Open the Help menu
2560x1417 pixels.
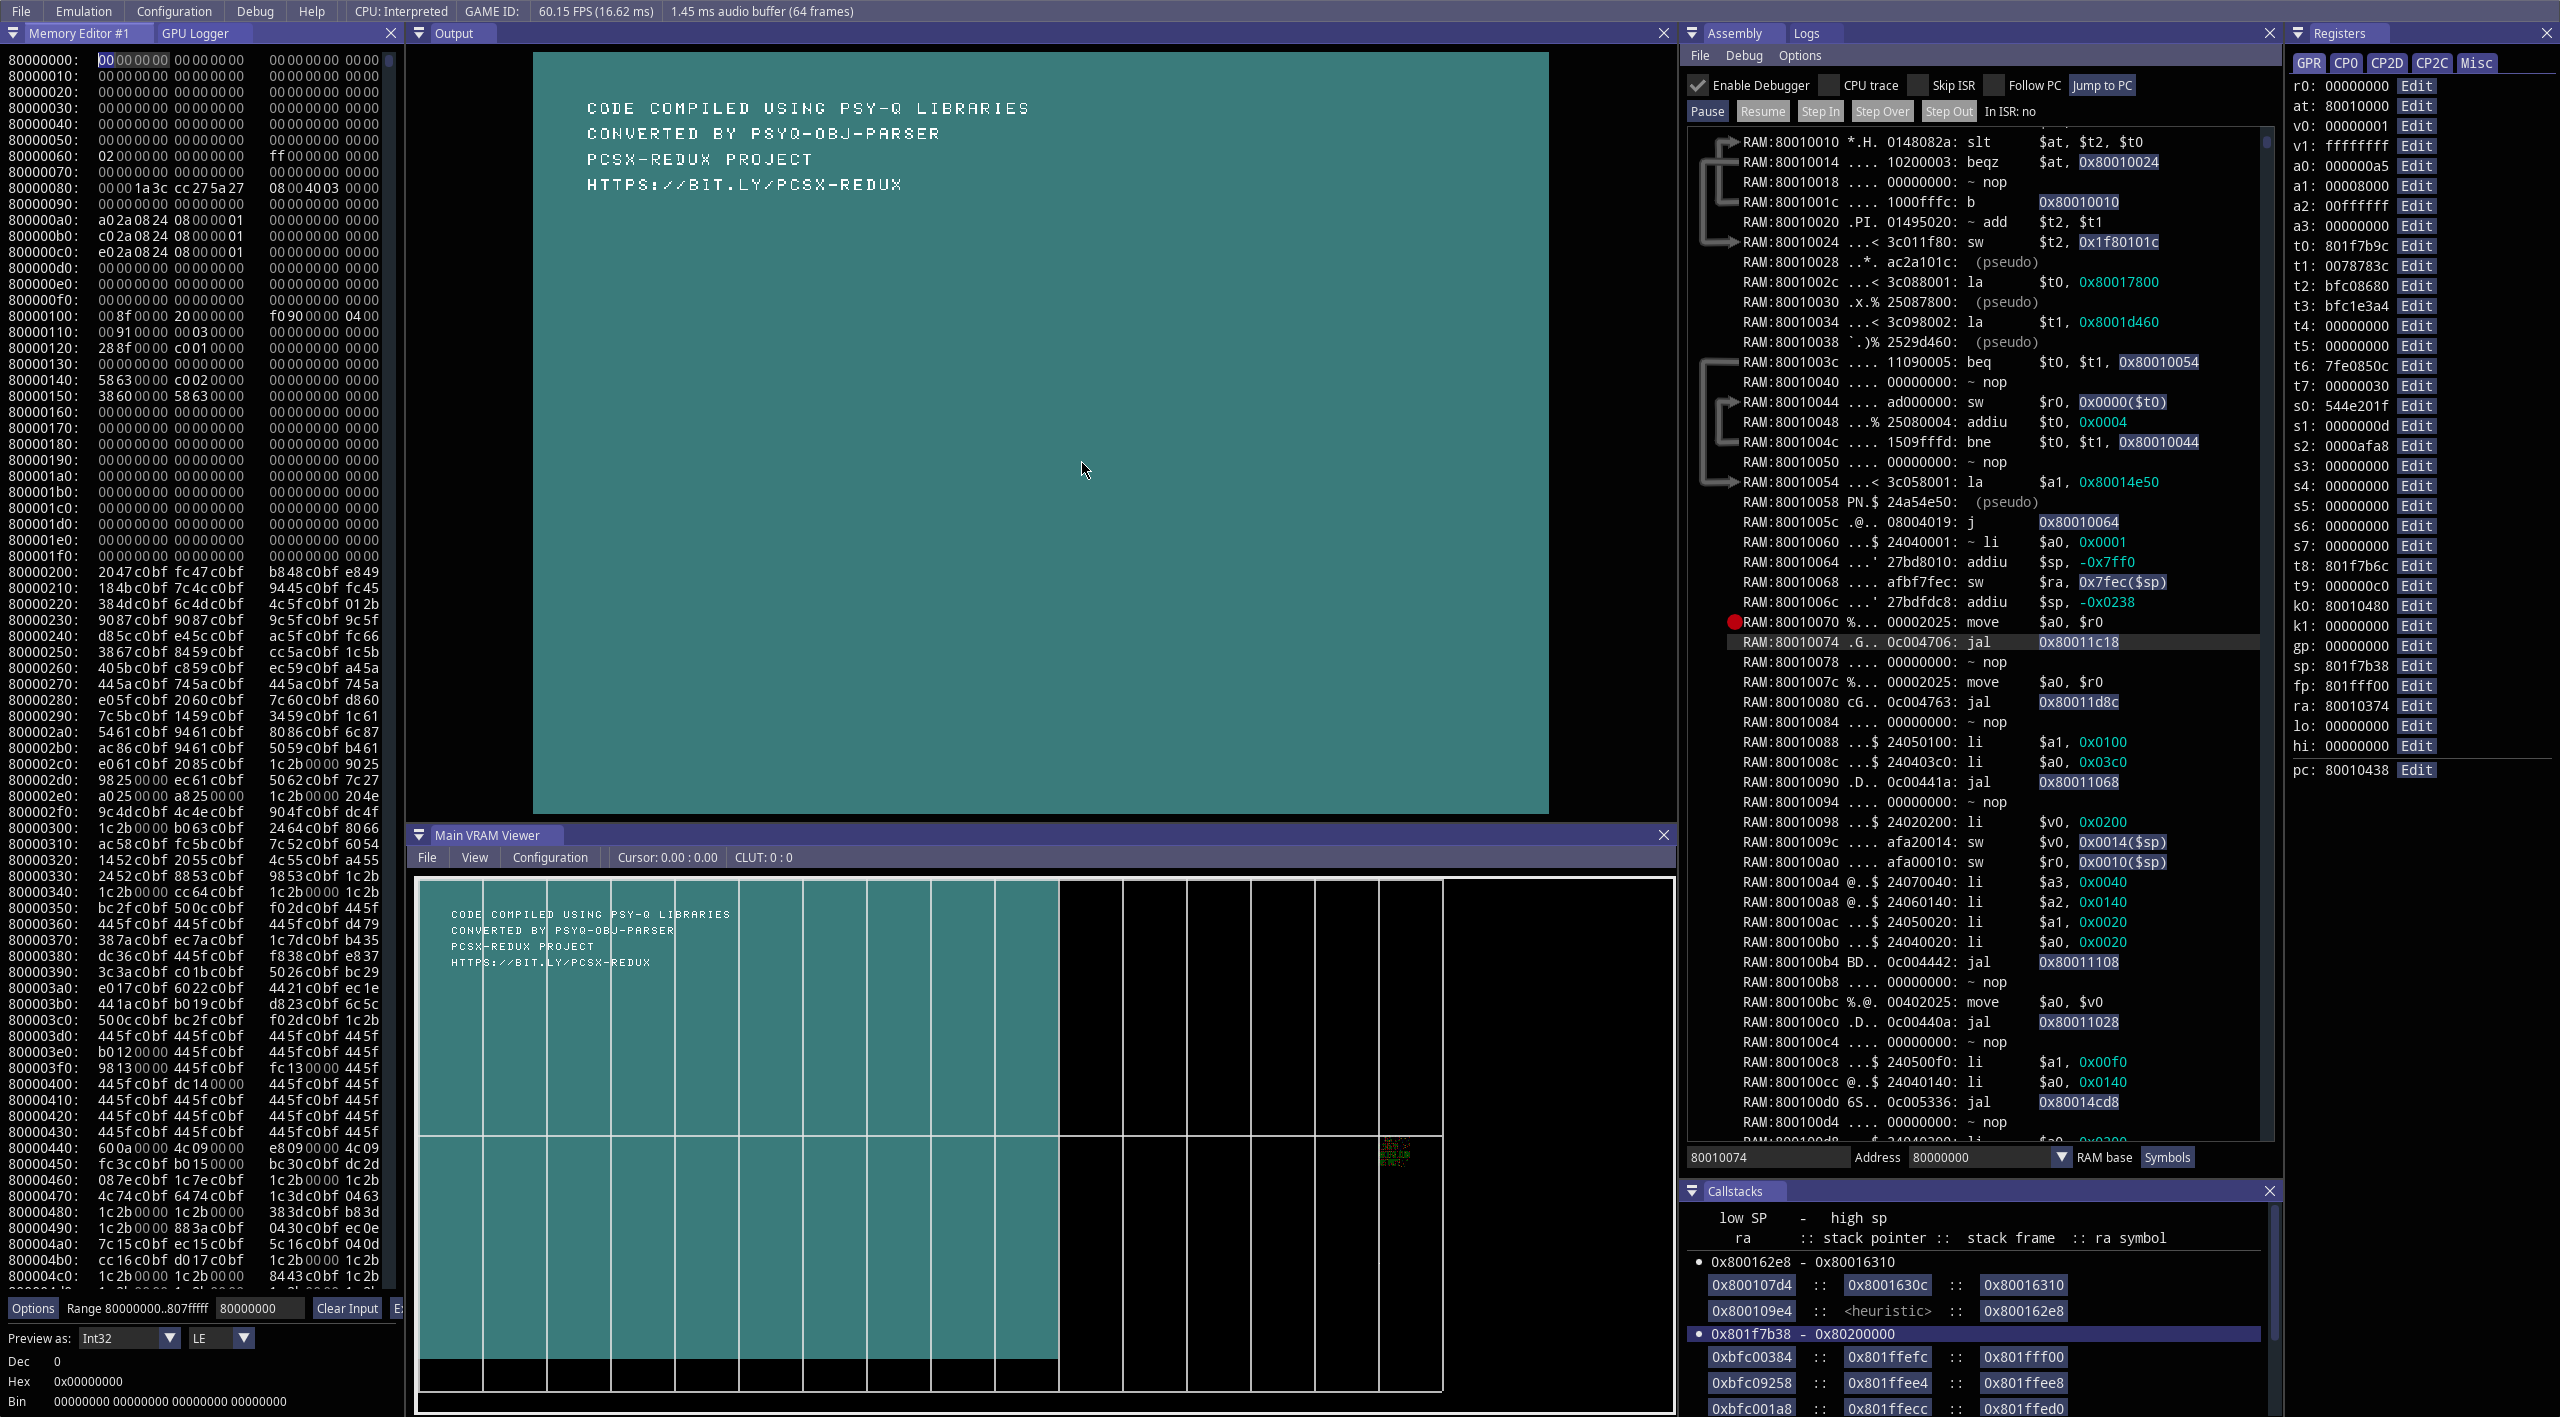pyautogui.click(x=312, y=11)
